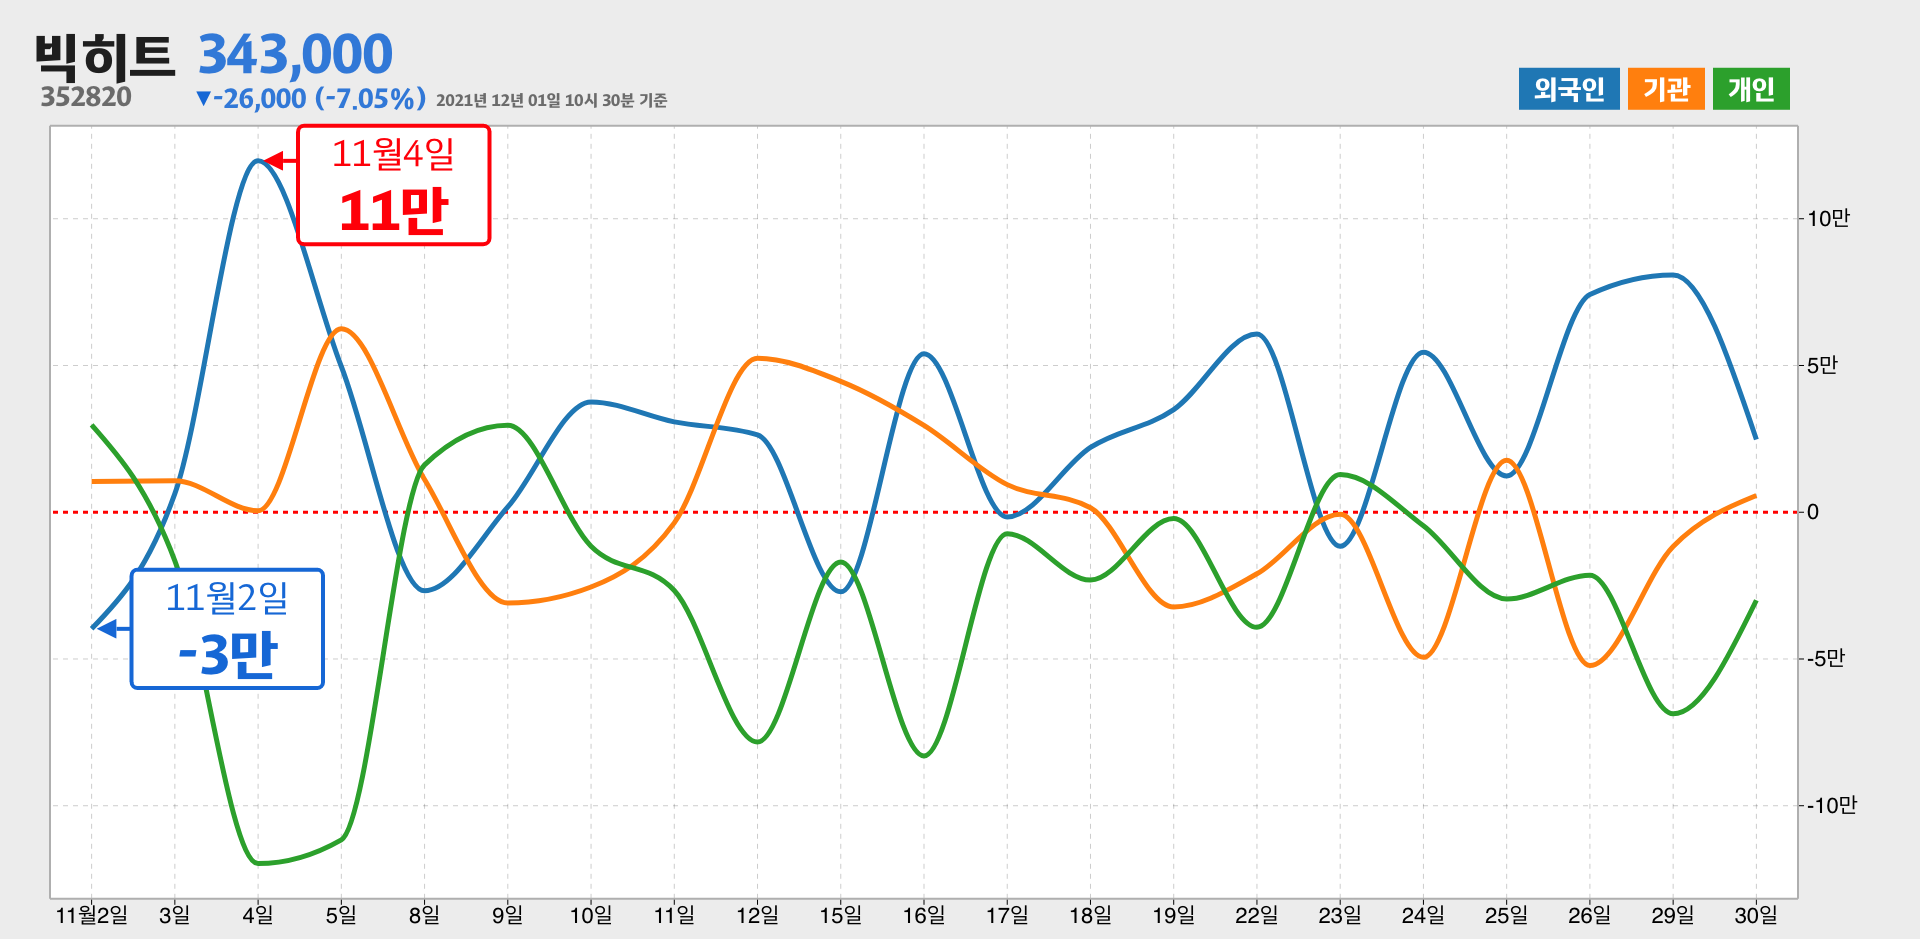
Task: Click the 11월2일 x-axis label
Action: (x=92, y=915)
